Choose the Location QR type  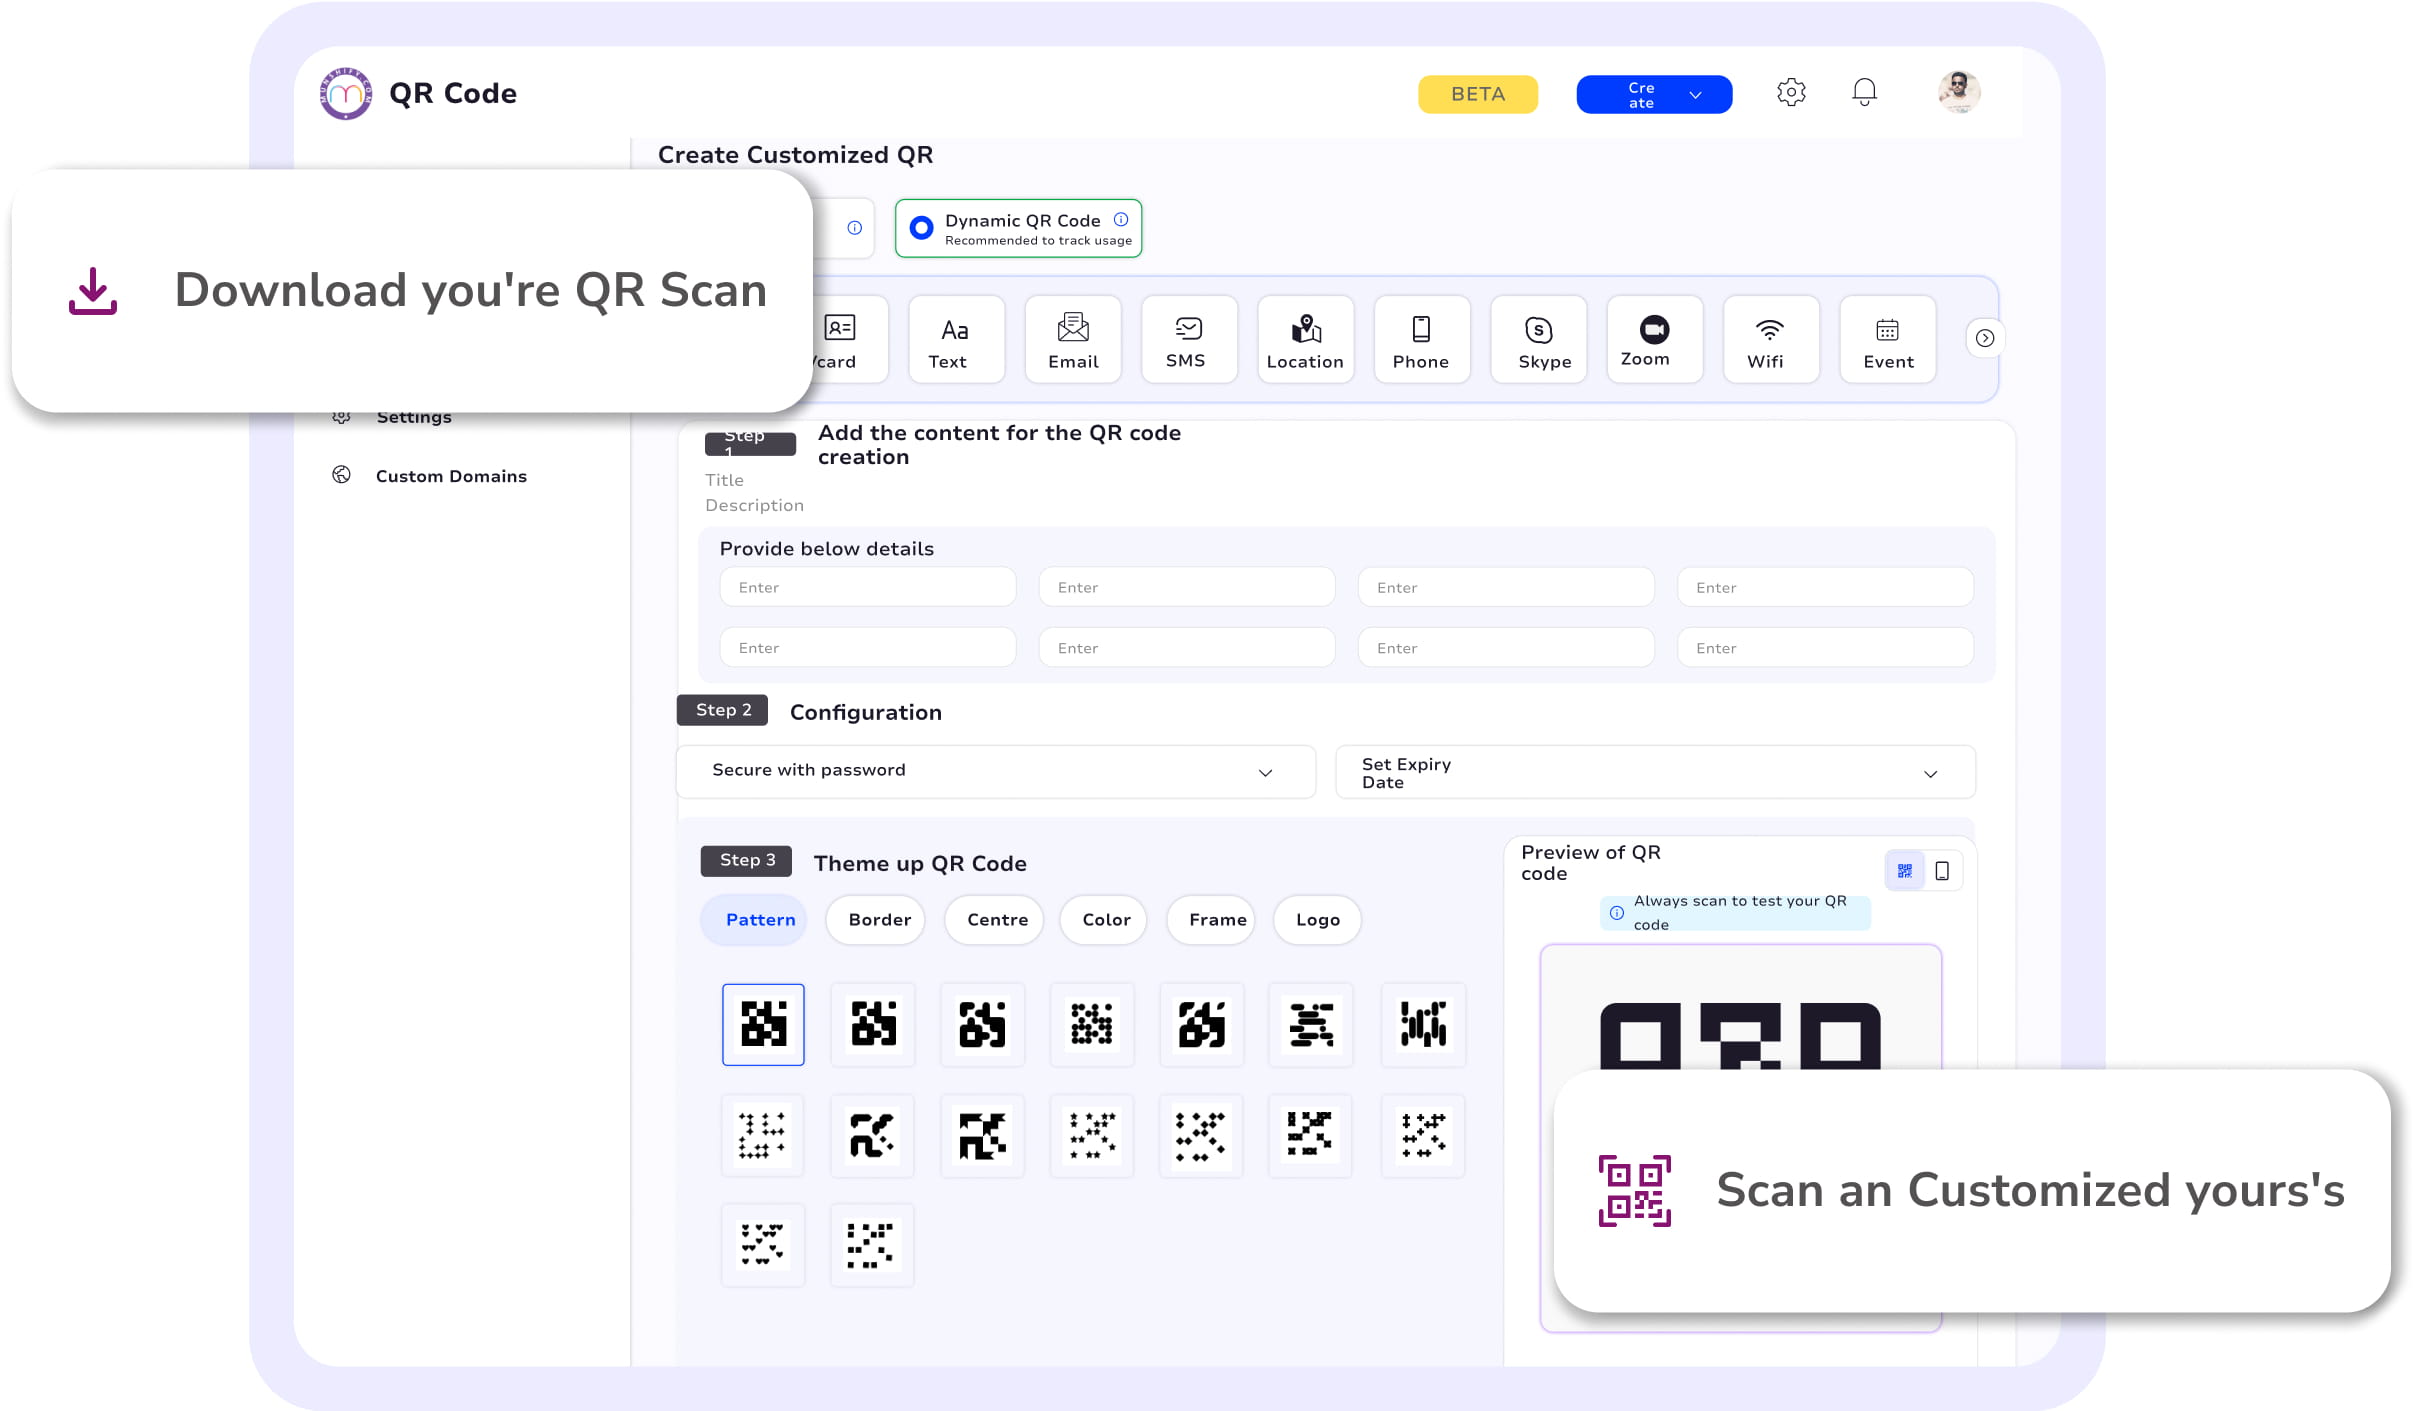point(1305,340)
